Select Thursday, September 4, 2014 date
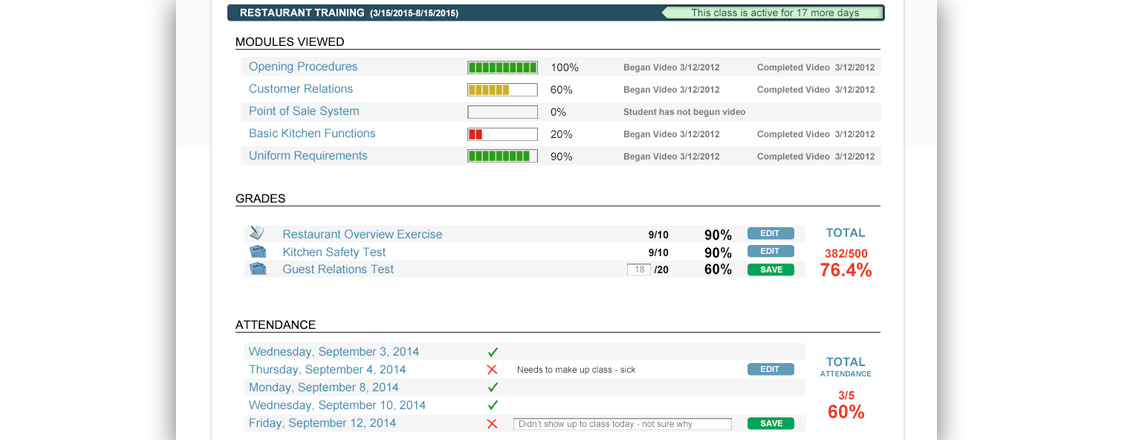 point(327,369)
